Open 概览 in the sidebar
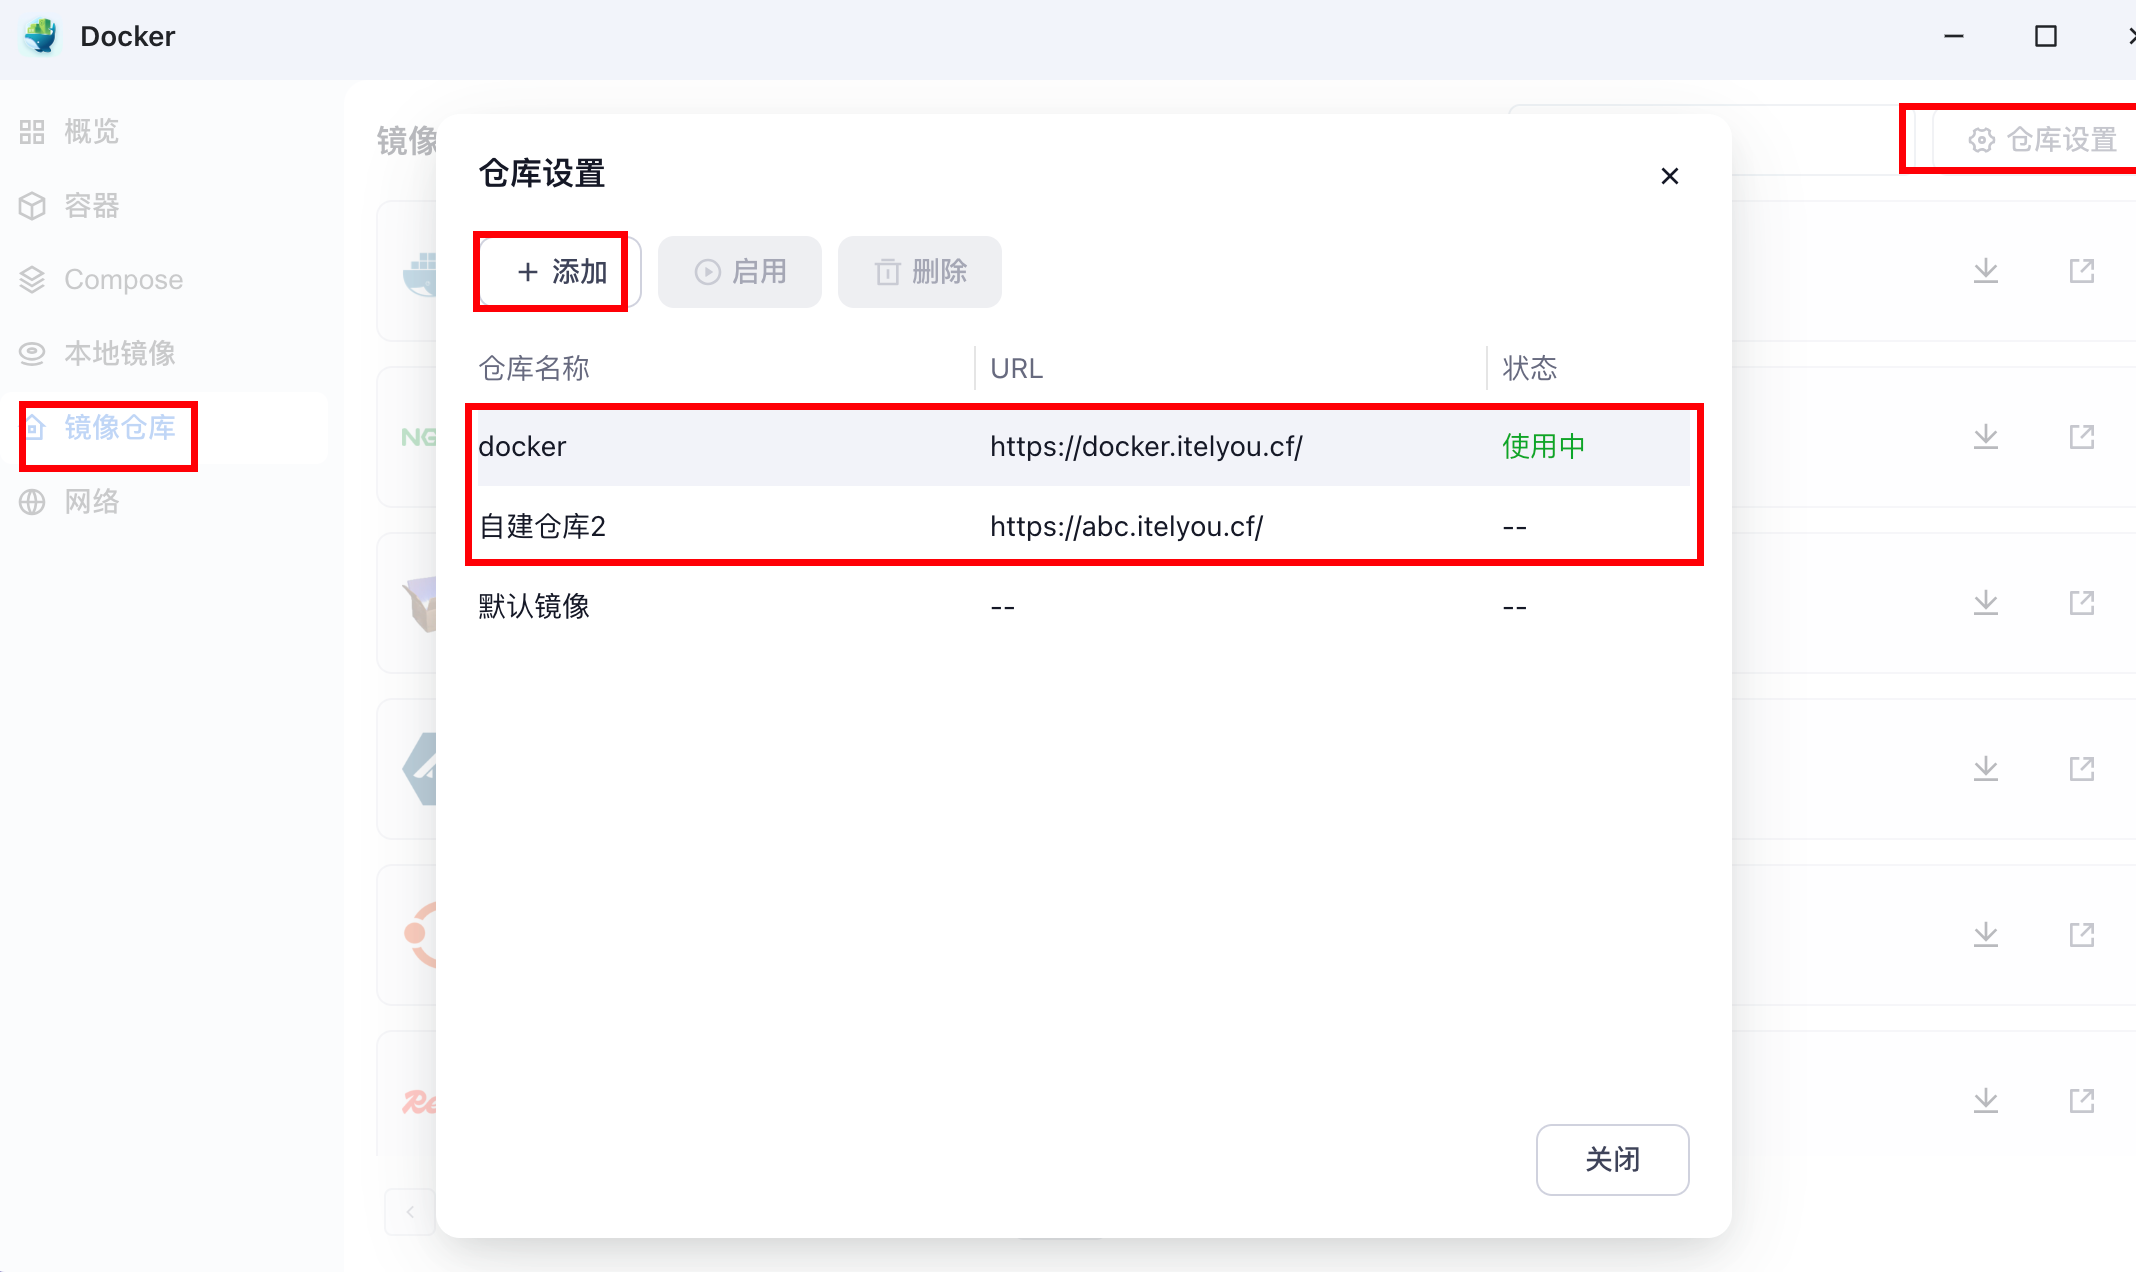Viewport: 2136px width, 1272px height. point(165,132)
